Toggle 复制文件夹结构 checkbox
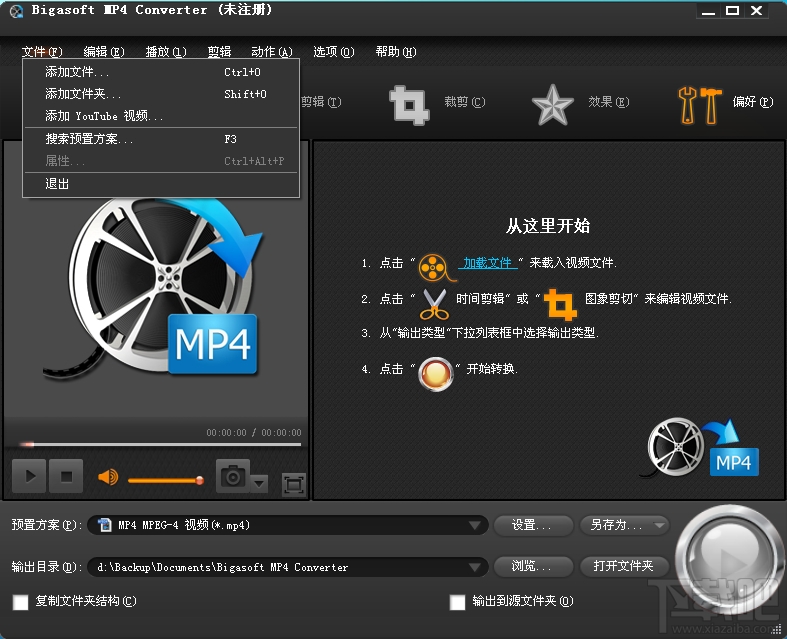Screen dimensions: 787x639 click(x=21, y=602)
